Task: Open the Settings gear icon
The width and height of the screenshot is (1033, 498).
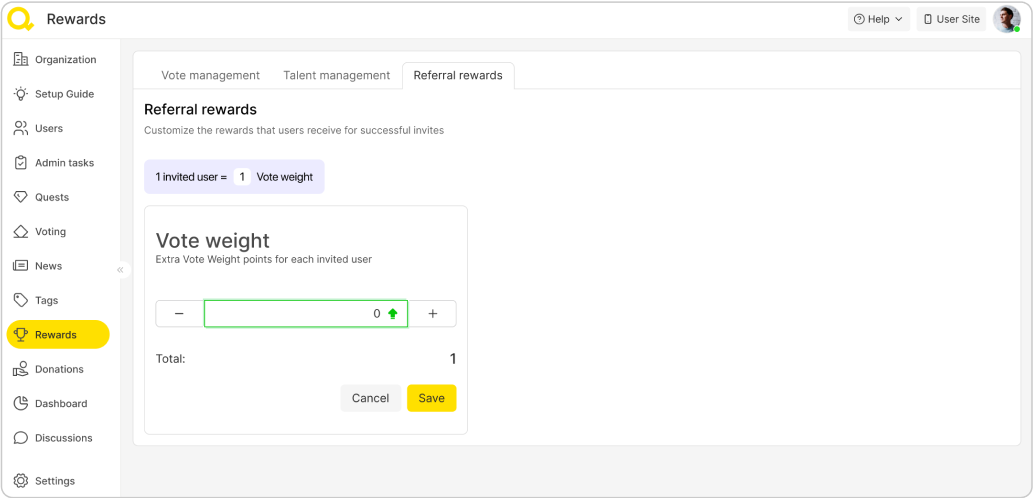Action: [20, 481]
